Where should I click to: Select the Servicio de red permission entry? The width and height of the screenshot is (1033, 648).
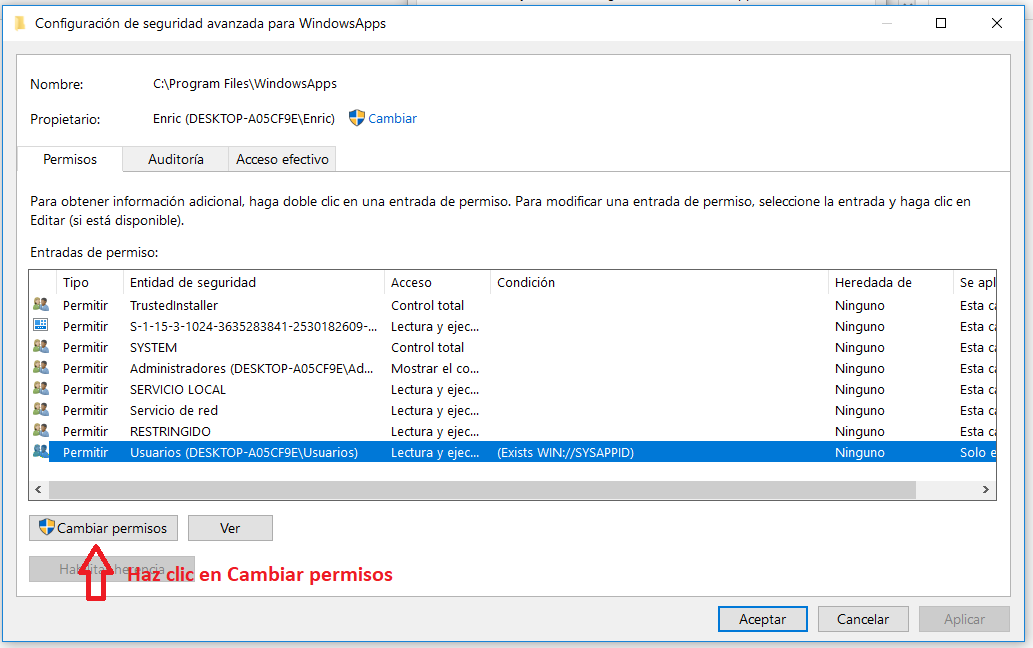point(513,411)
